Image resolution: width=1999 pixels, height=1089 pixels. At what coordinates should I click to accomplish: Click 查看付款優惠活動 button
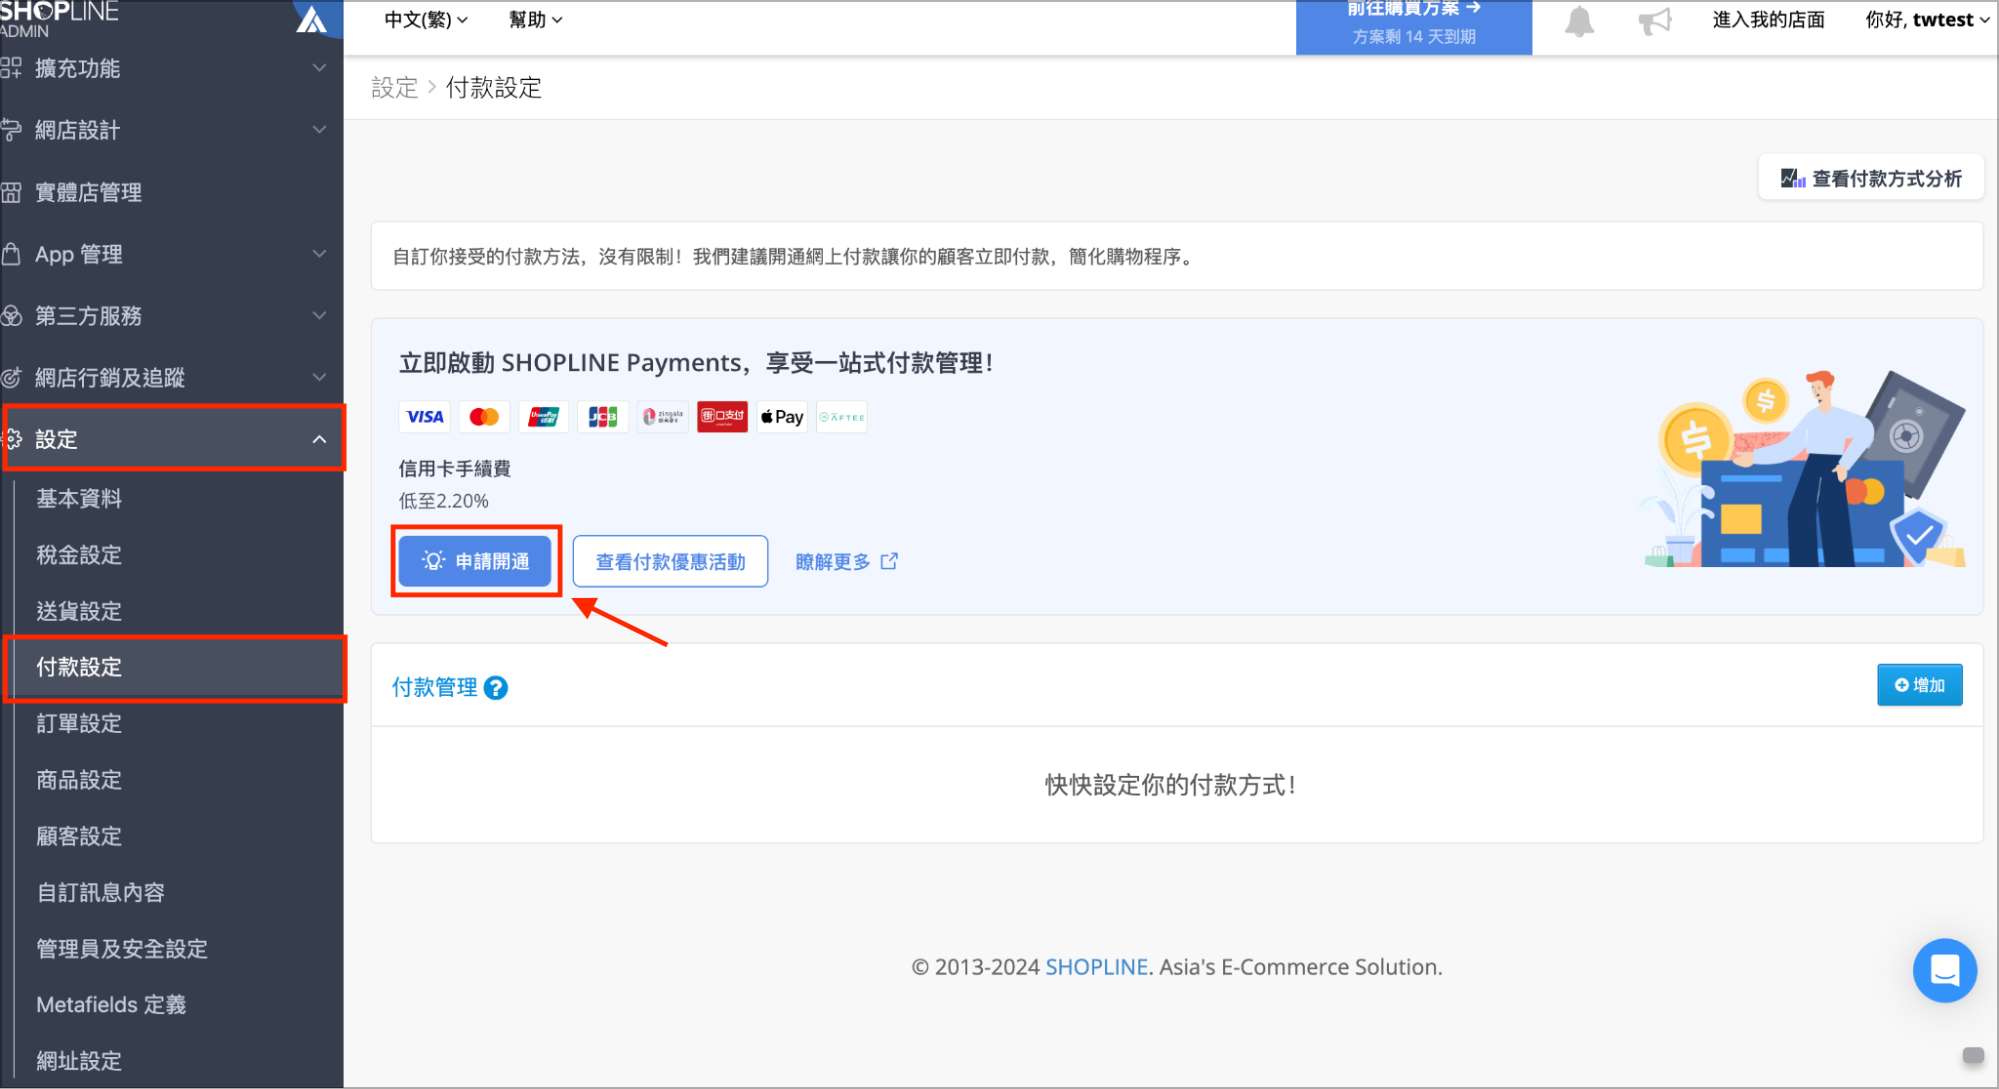coord(670,561)
